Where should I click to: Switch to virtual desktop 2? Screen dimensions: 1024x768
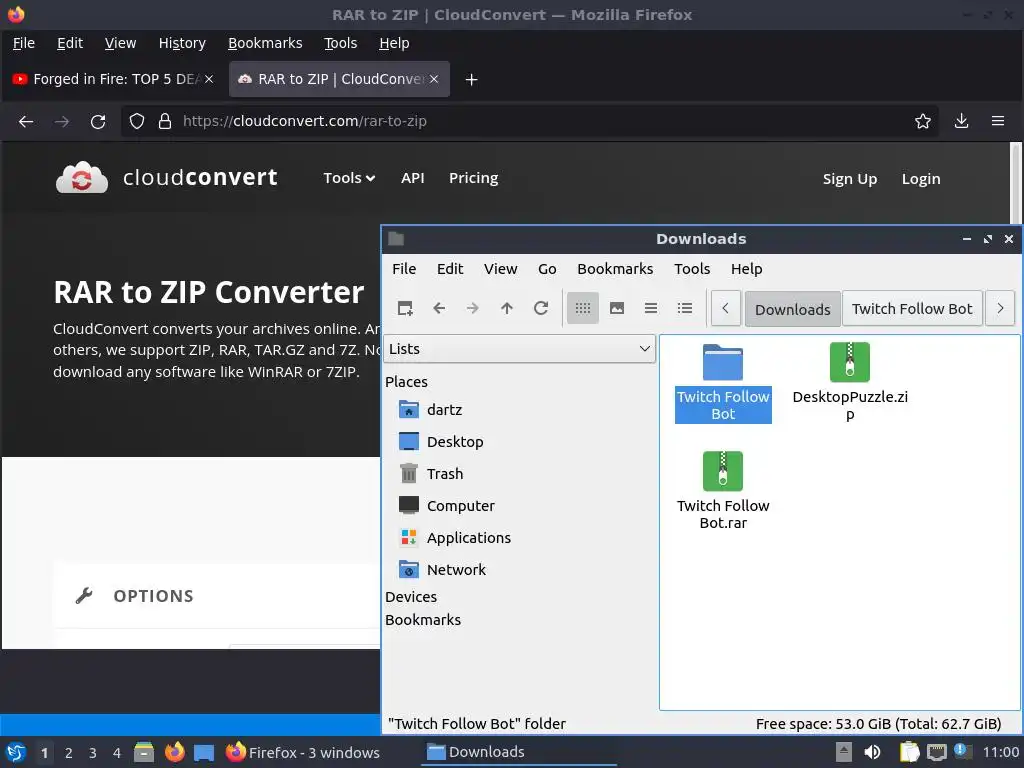(x=69, y=753)
